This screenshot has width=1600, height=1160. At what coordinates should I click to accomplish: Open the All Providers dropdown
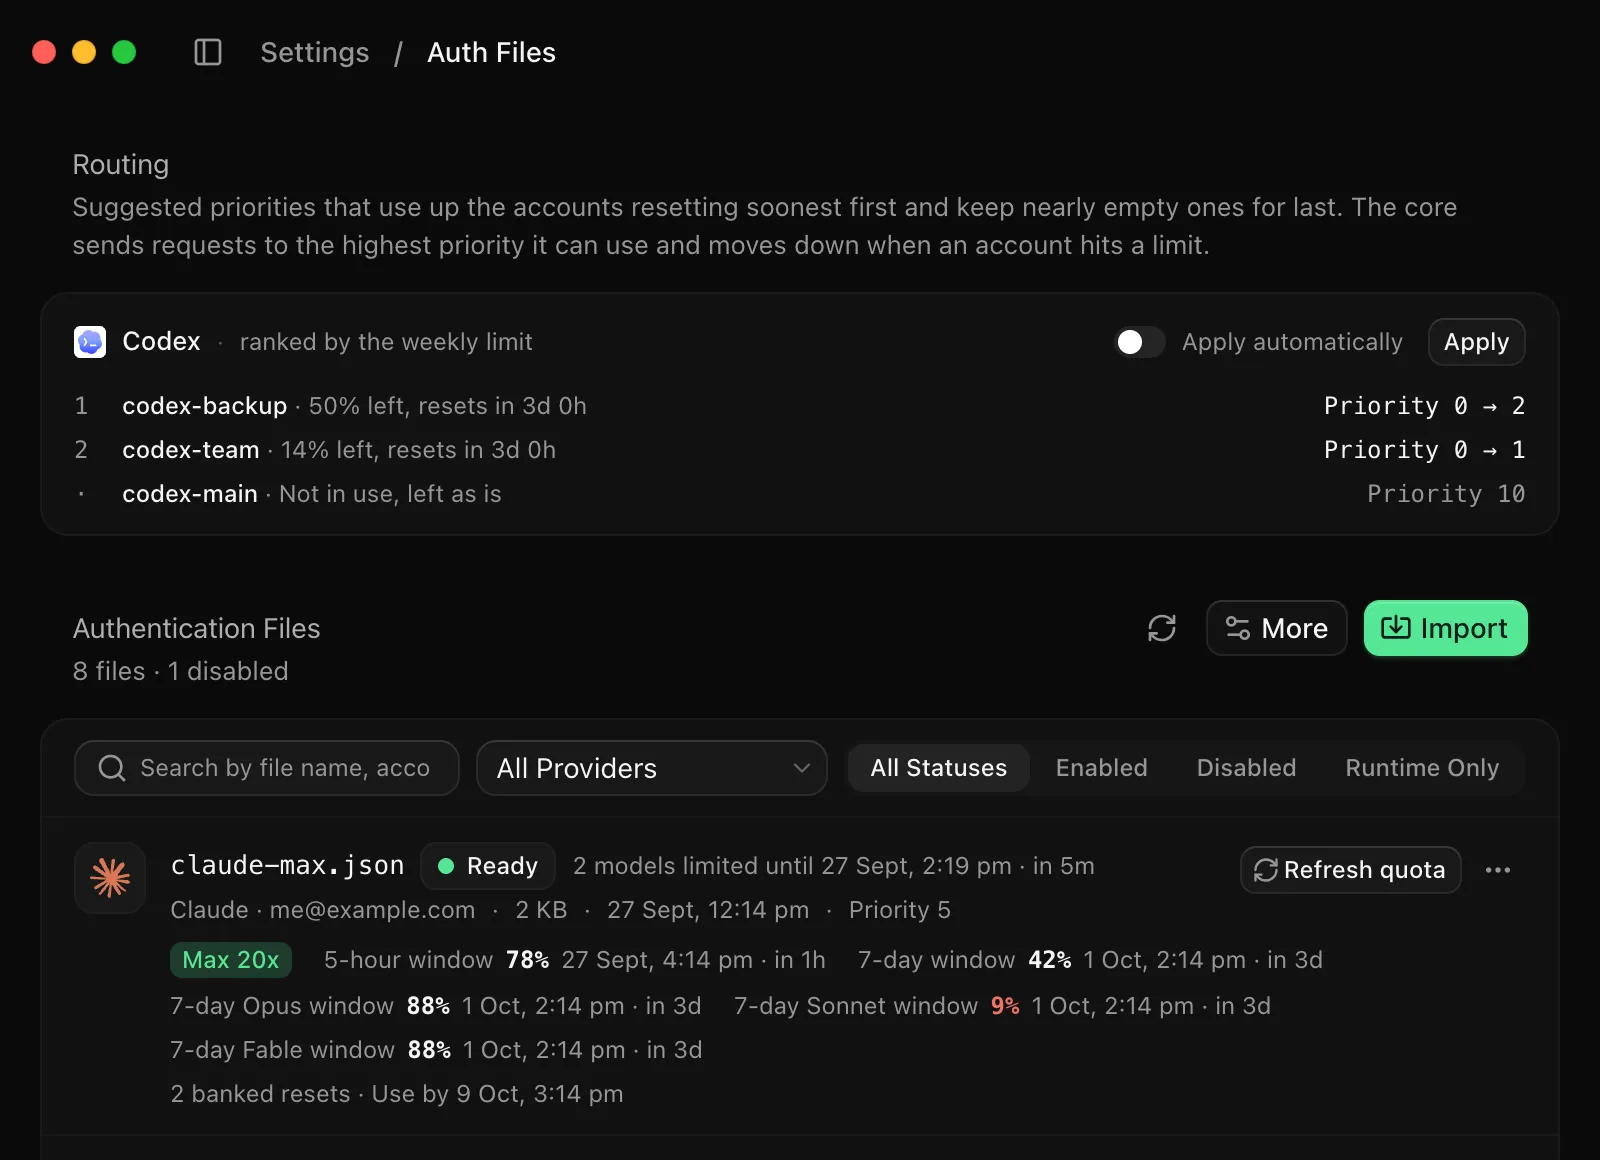tap(652, 768)
